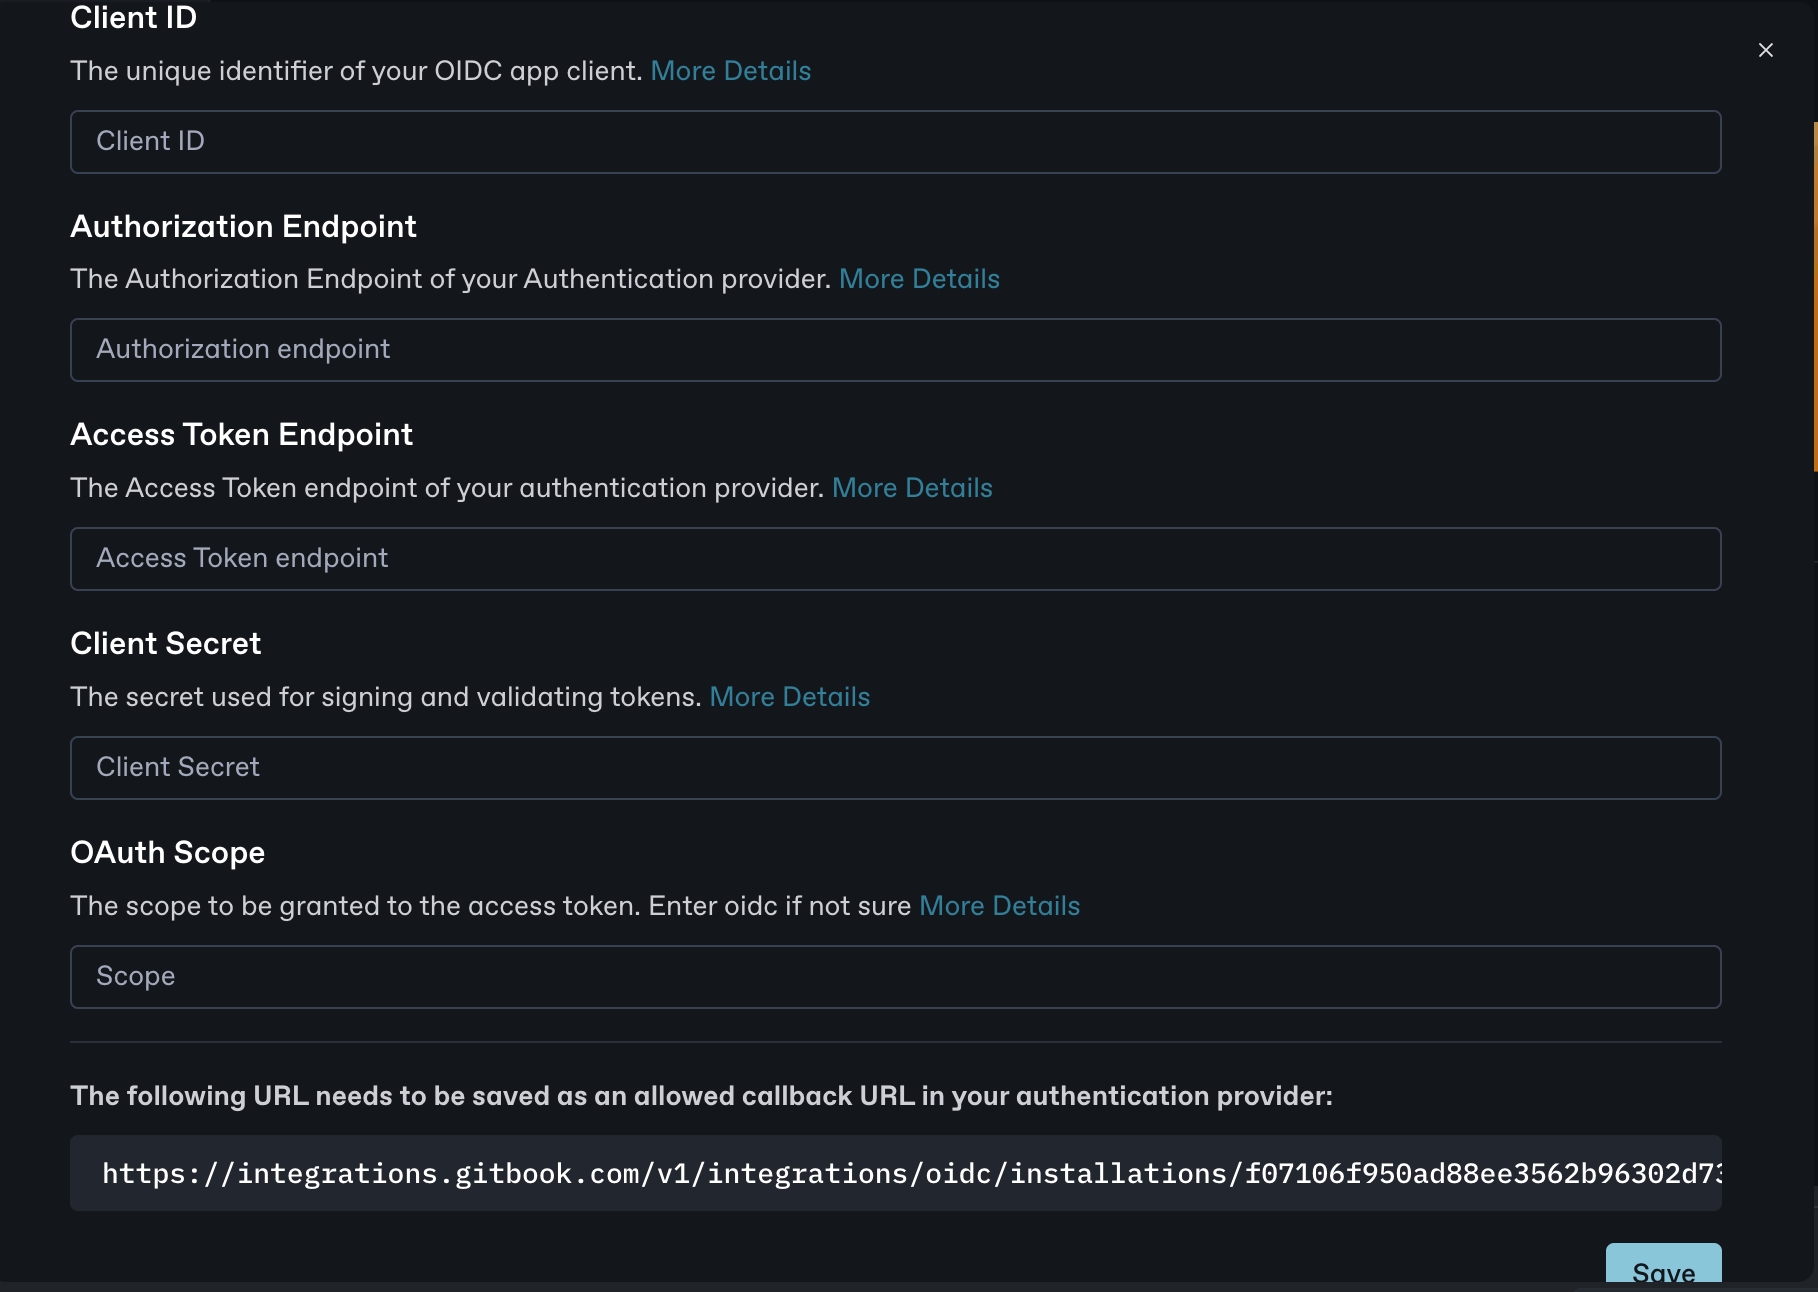1818x1292 pixels.
Task: Click the allowed callback URL instruction text
Action: [x=700, y=1096]
